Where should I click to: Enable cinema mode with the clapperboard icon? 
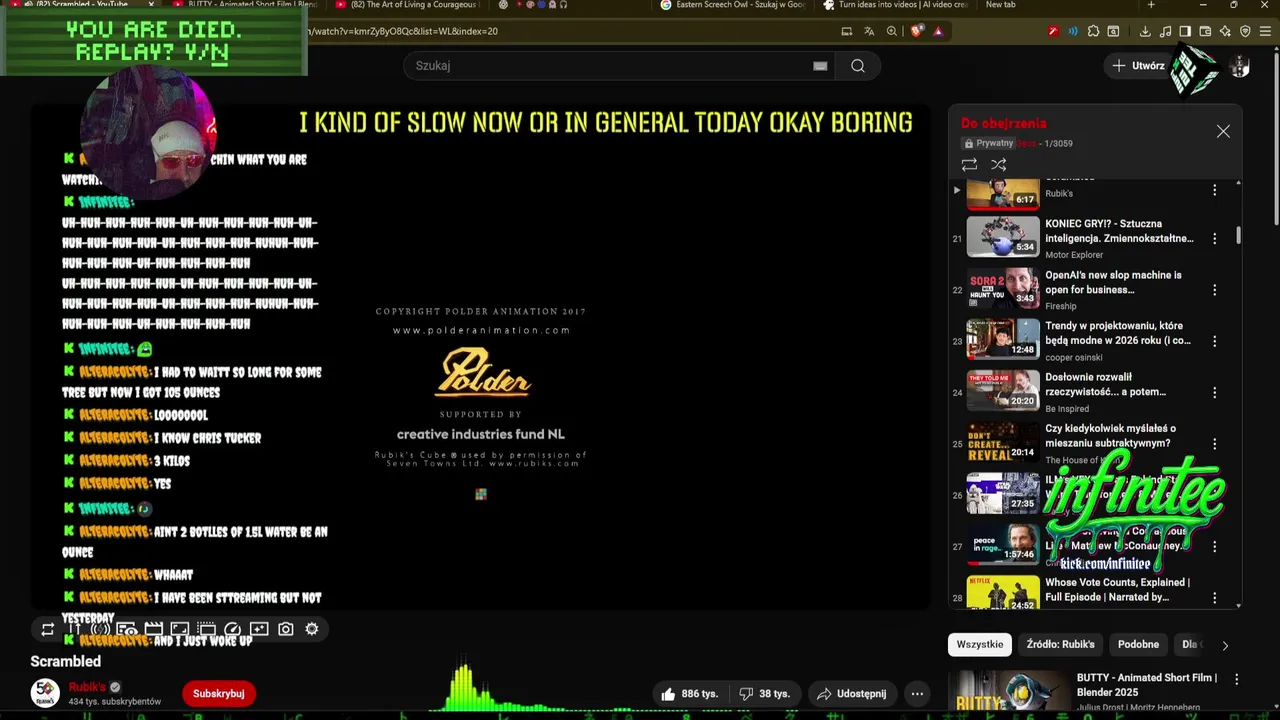pos(154,629)
